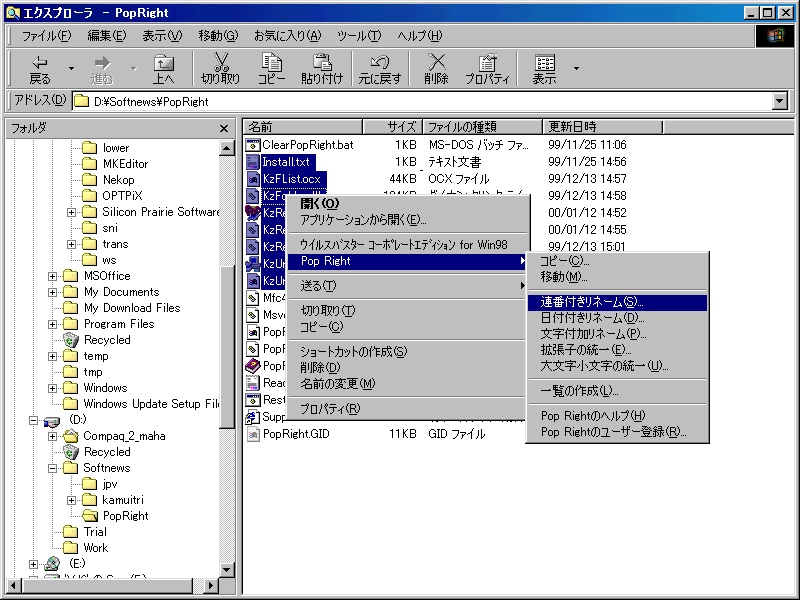This screenshot has height=600, width=800.
Task: Expand the Silicon Prairie Software tree node
Action: 72,212
